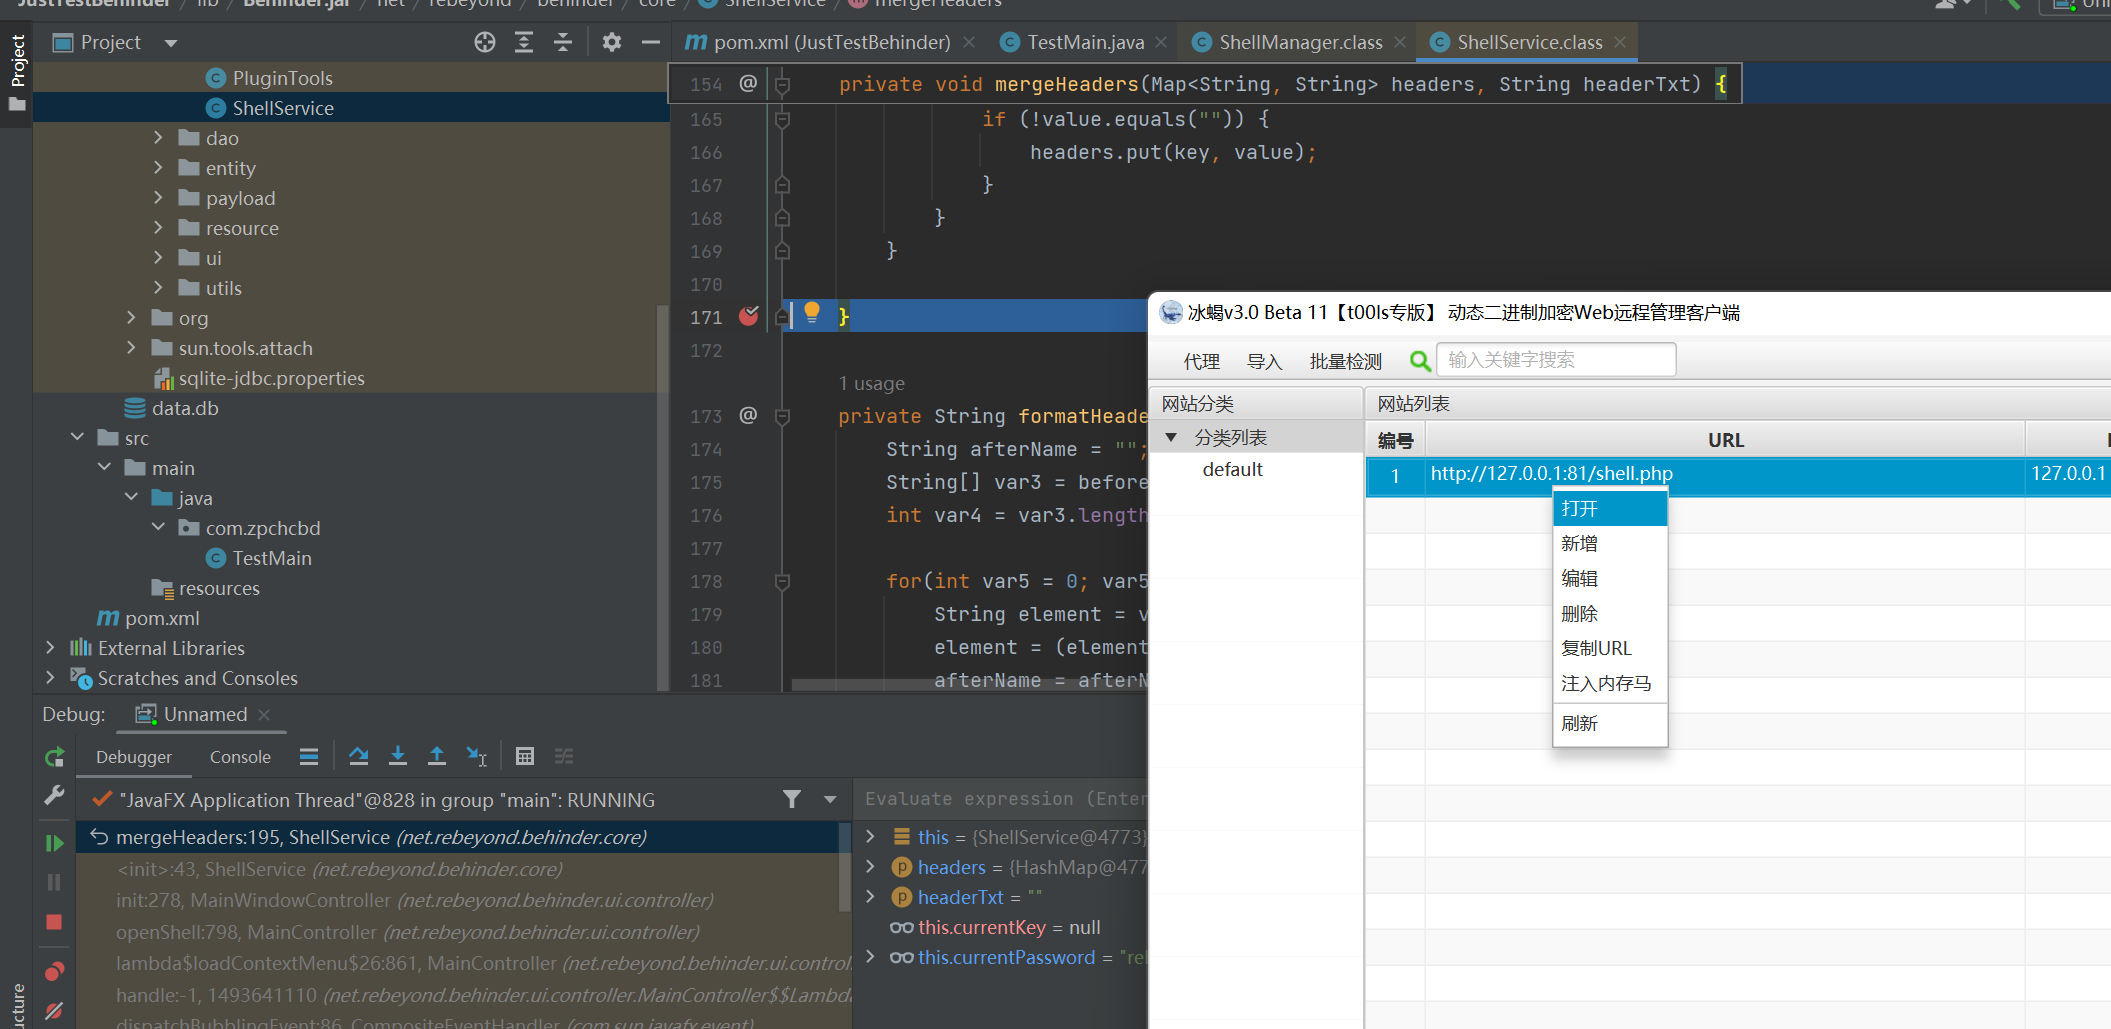Choose 注入内存马 from the context menu

1609,683
